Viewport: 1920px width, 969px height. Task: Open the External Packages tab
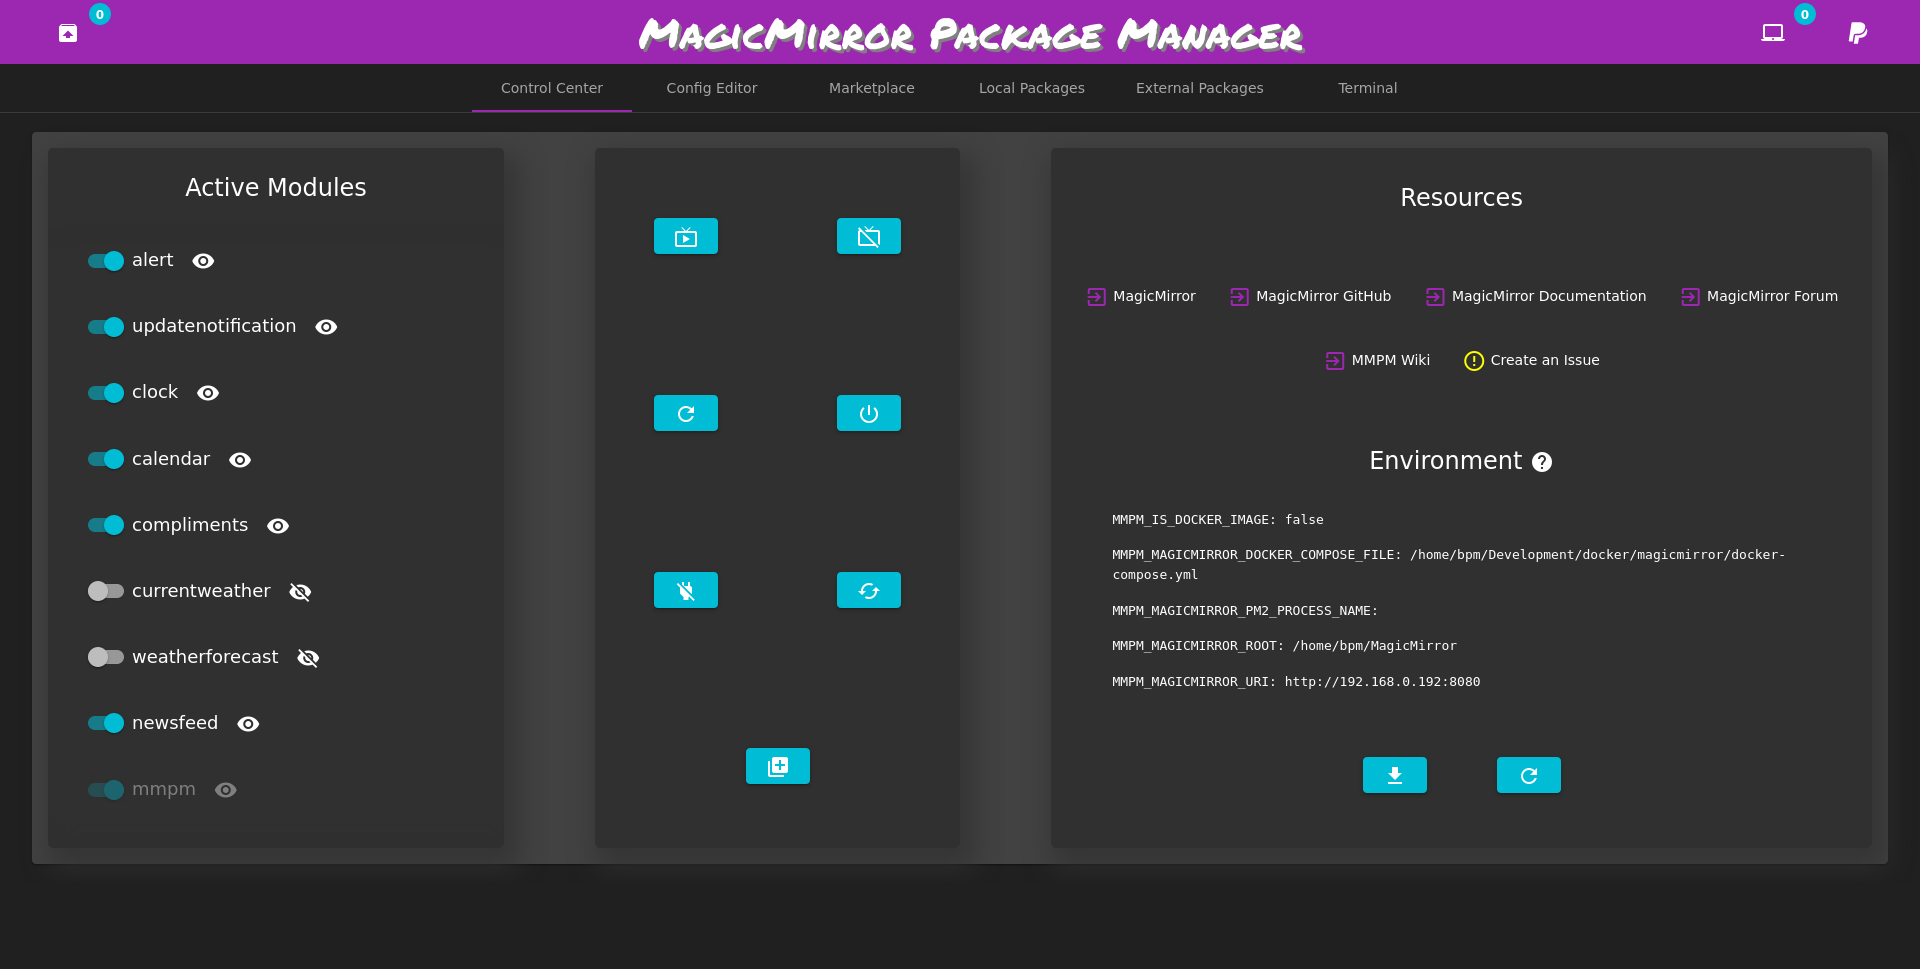tap(1200, 88)
